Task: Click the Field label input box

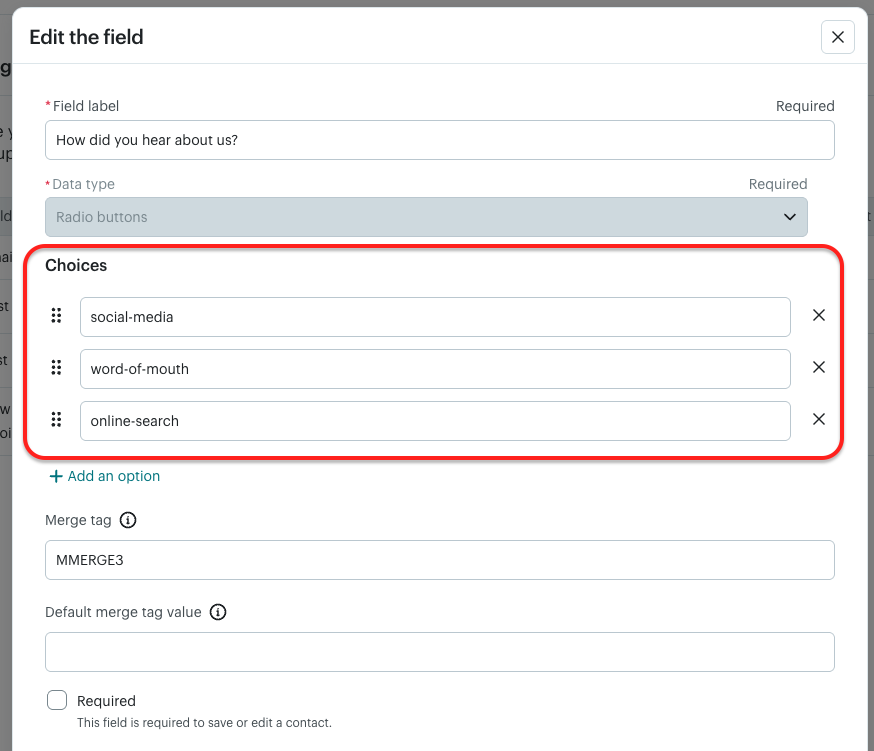Action: 439,140
